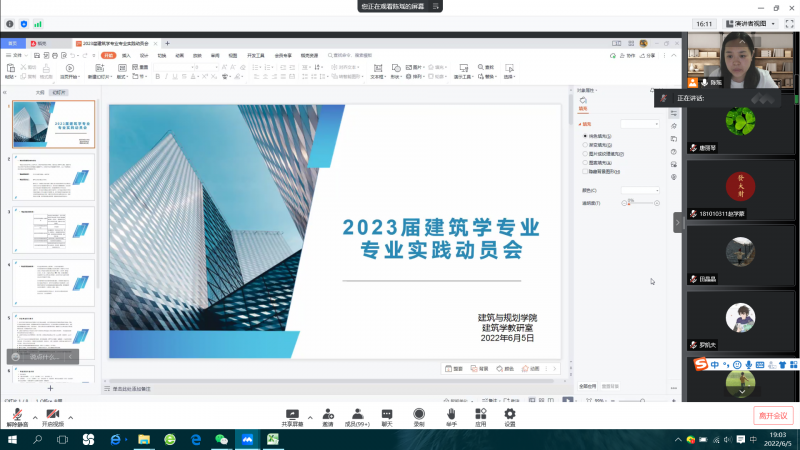
Task: Open the 设置 gear icon
Action: click(x=510, y=413)
